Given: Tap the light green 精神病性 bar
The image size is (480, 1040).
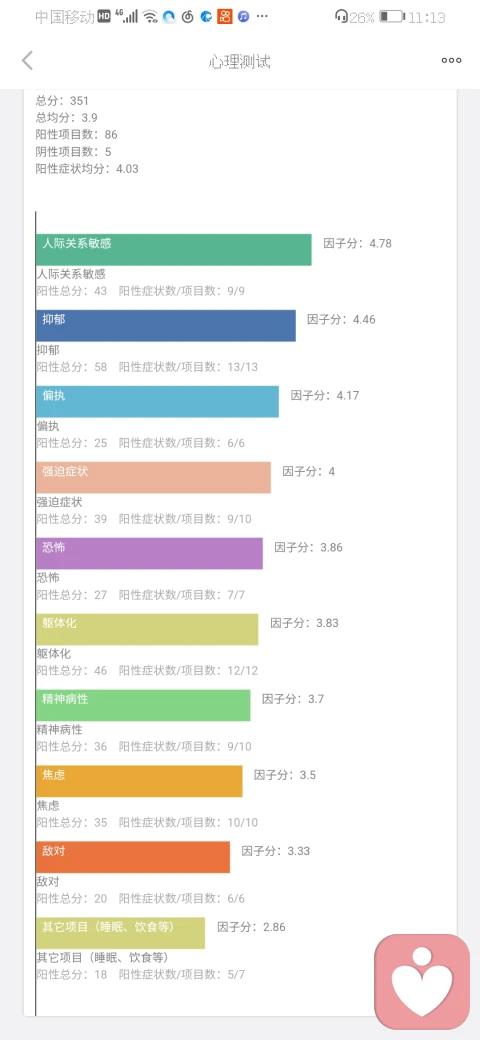Looking at the screenshot, I should 143,705.
